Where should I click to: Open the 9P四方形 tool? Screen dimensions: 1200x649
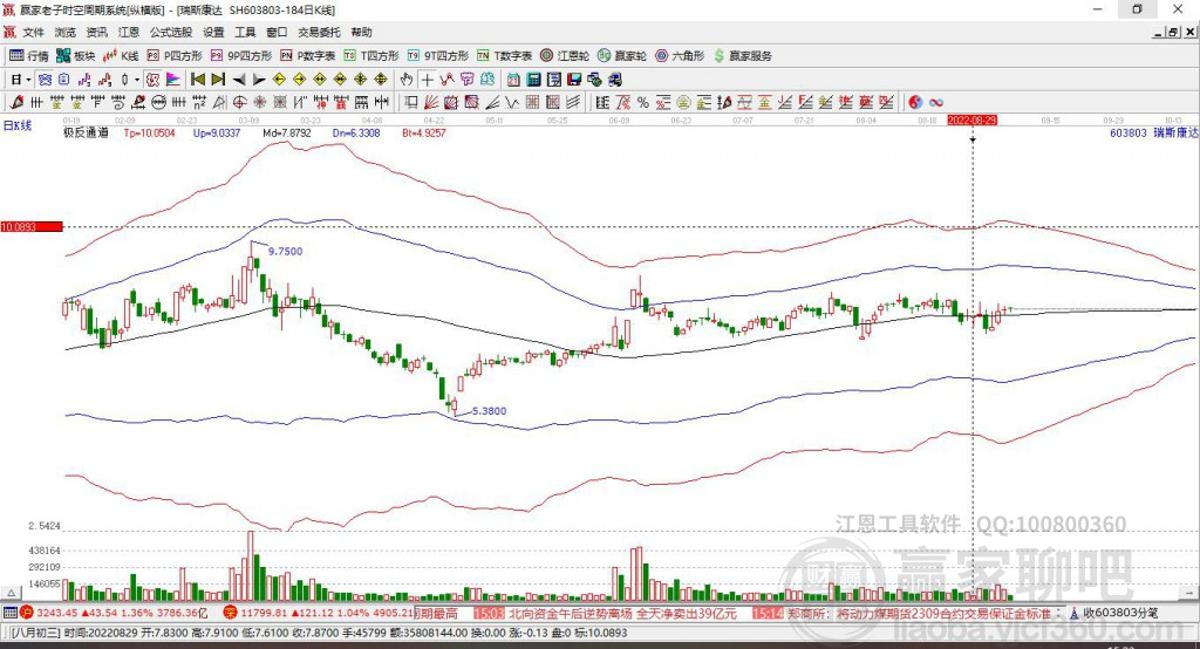click(240, 56)
